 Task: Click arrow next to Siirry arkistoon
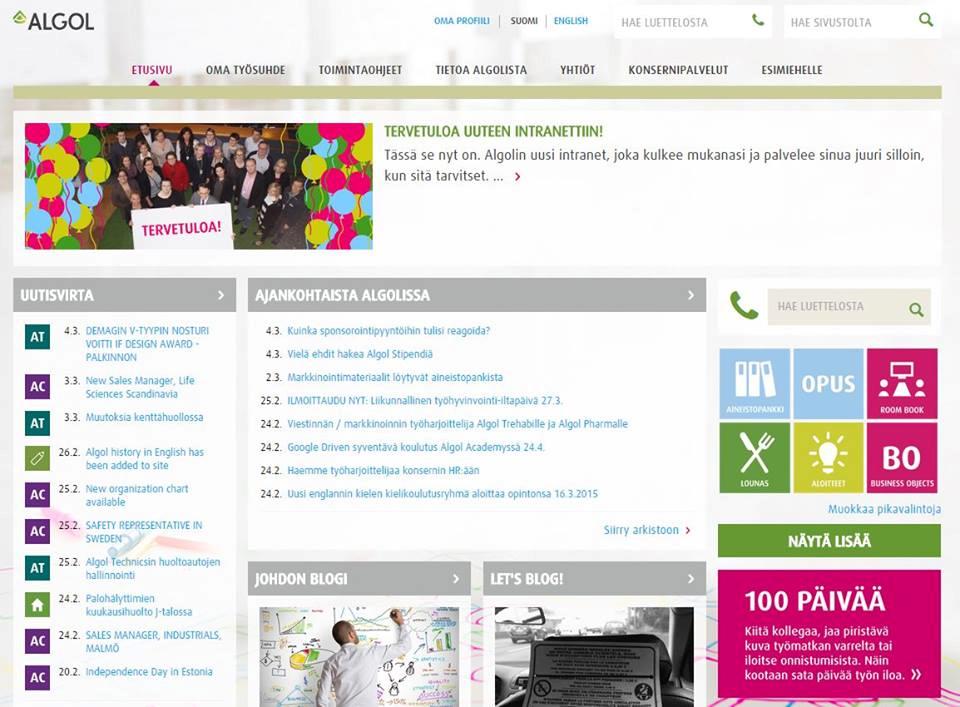(688, 530)
